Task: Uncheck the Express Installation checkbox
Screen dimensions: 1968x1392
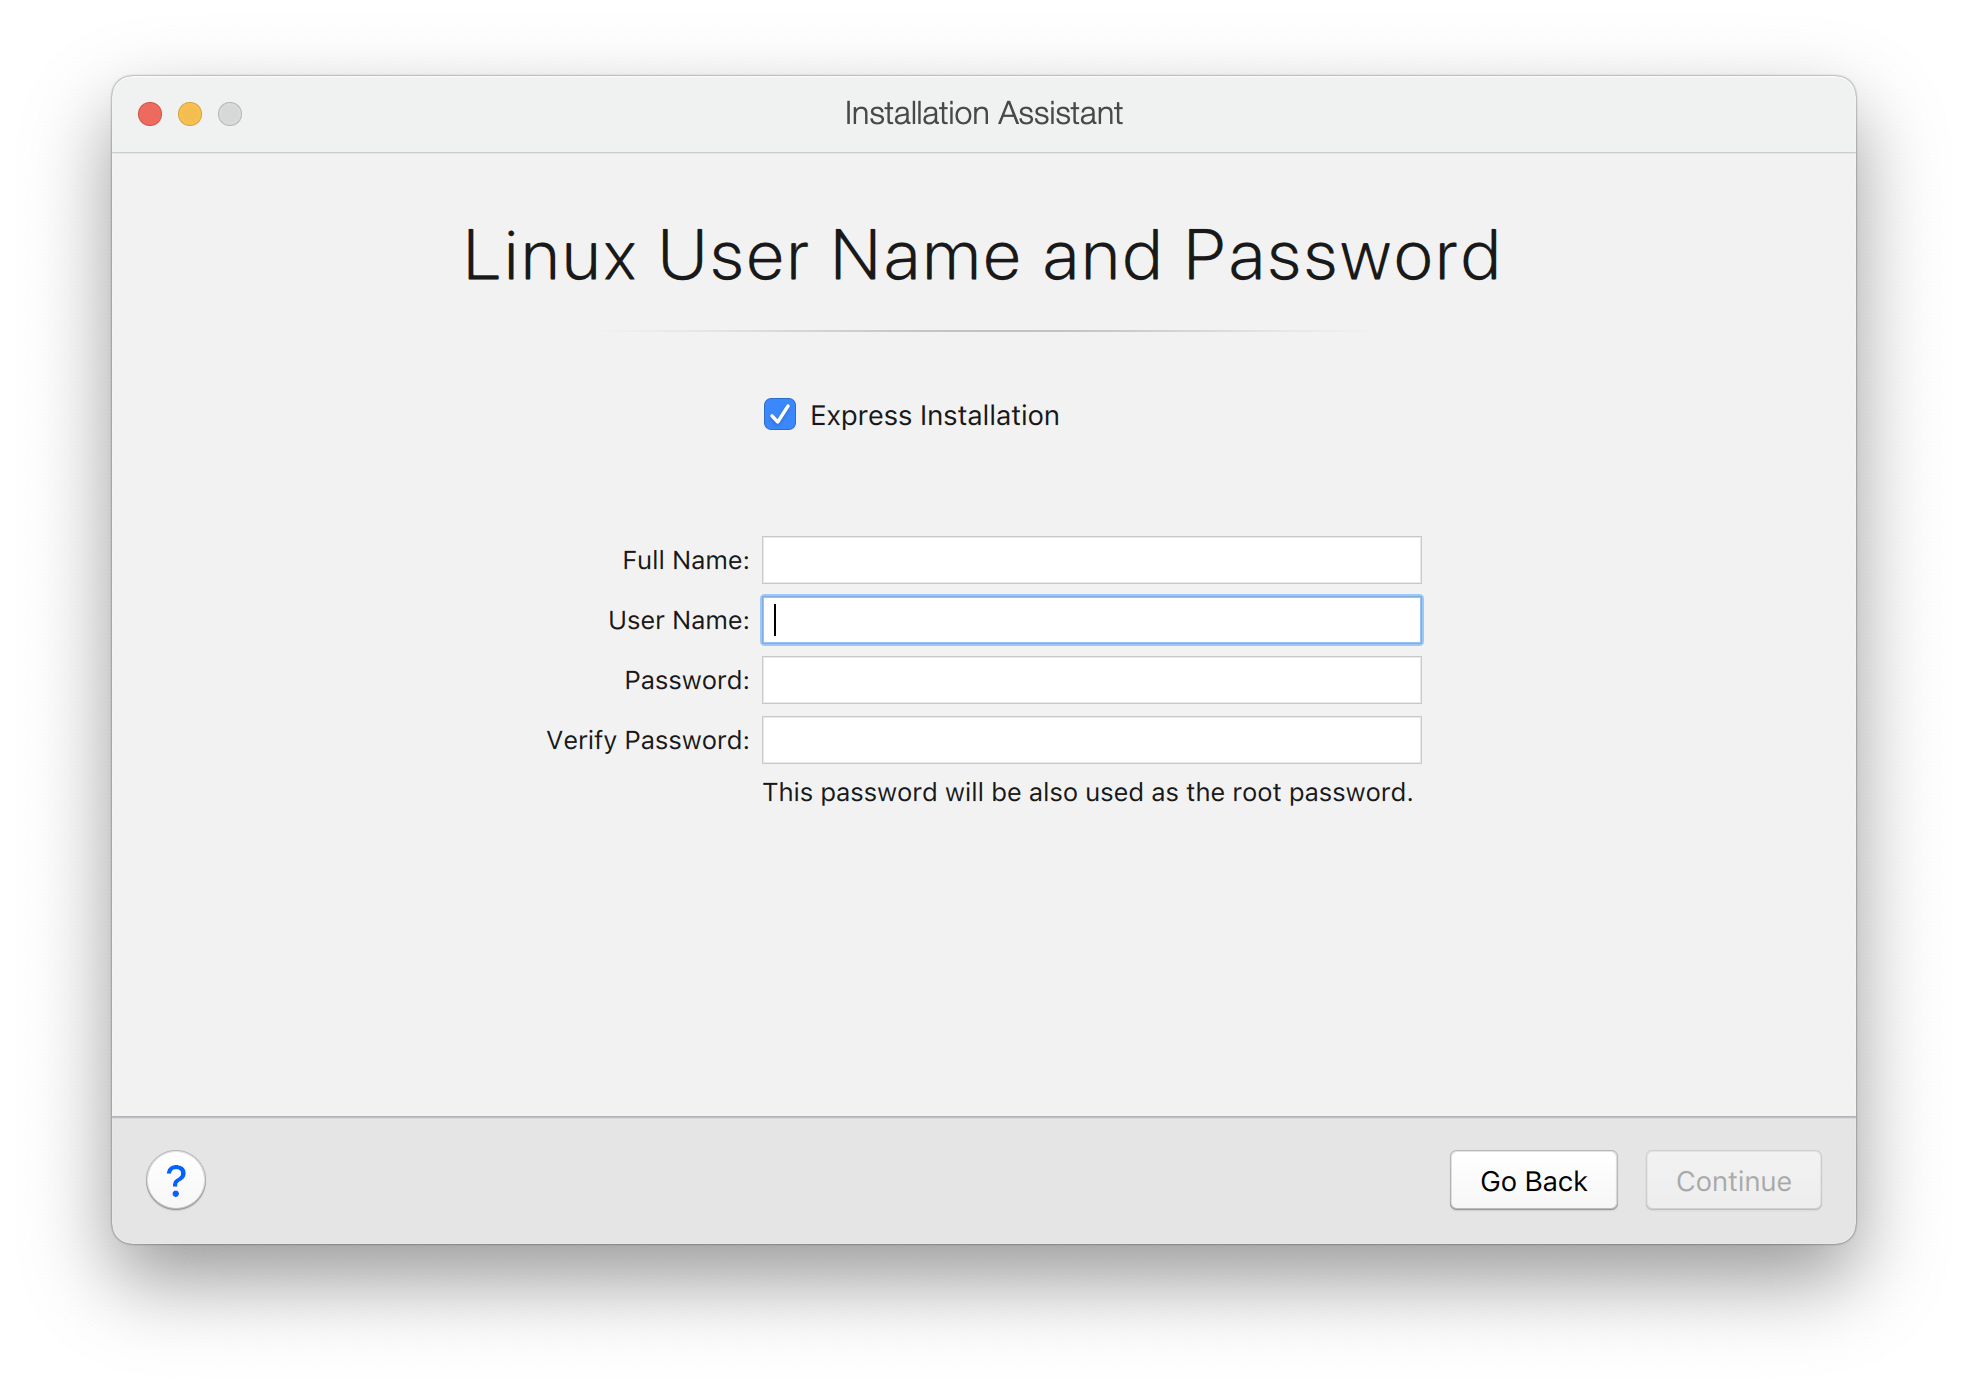Action: [x=780, y=414]
